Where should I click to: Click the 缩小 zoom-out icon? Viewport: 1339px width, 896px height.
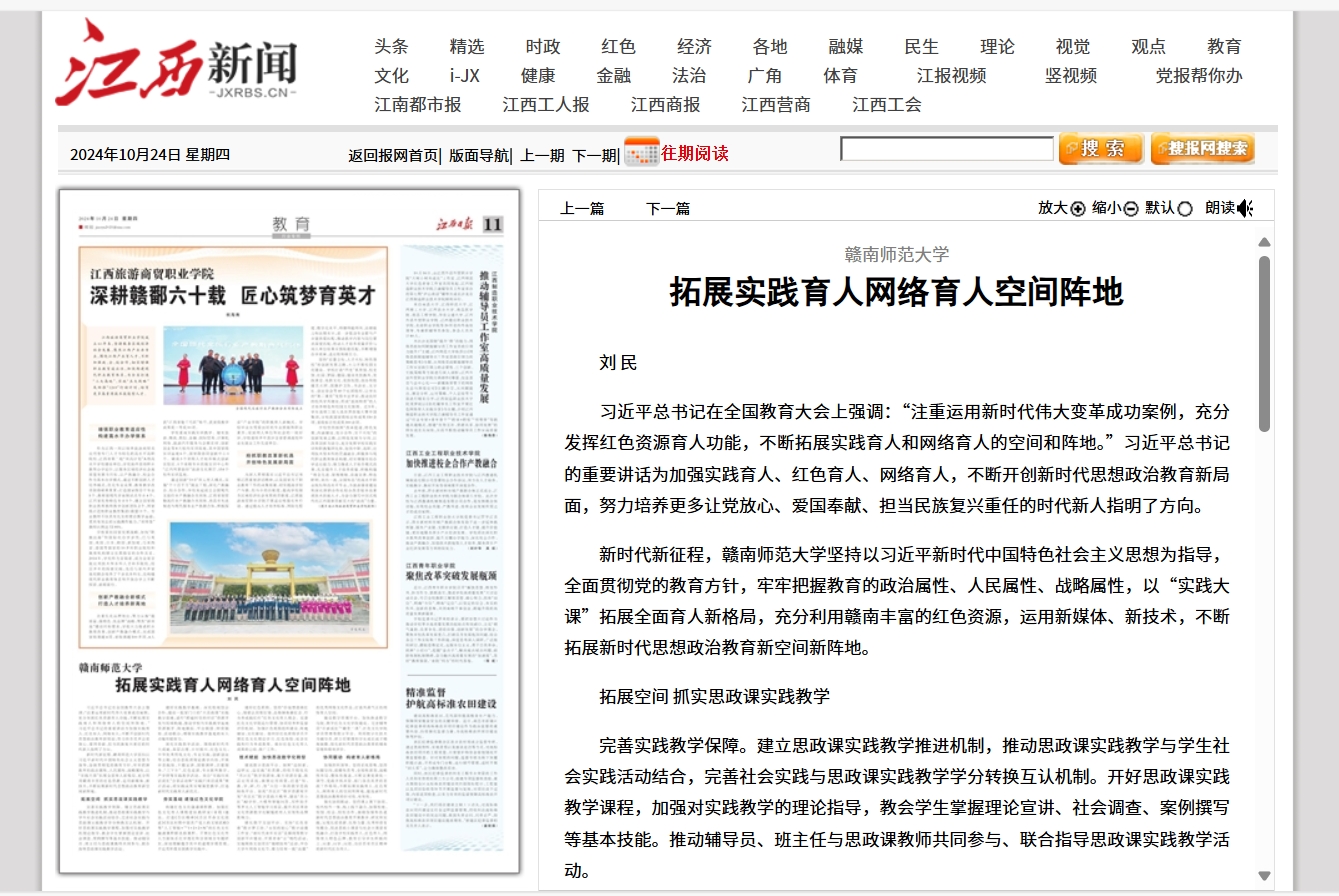(x=1131, y=209)
